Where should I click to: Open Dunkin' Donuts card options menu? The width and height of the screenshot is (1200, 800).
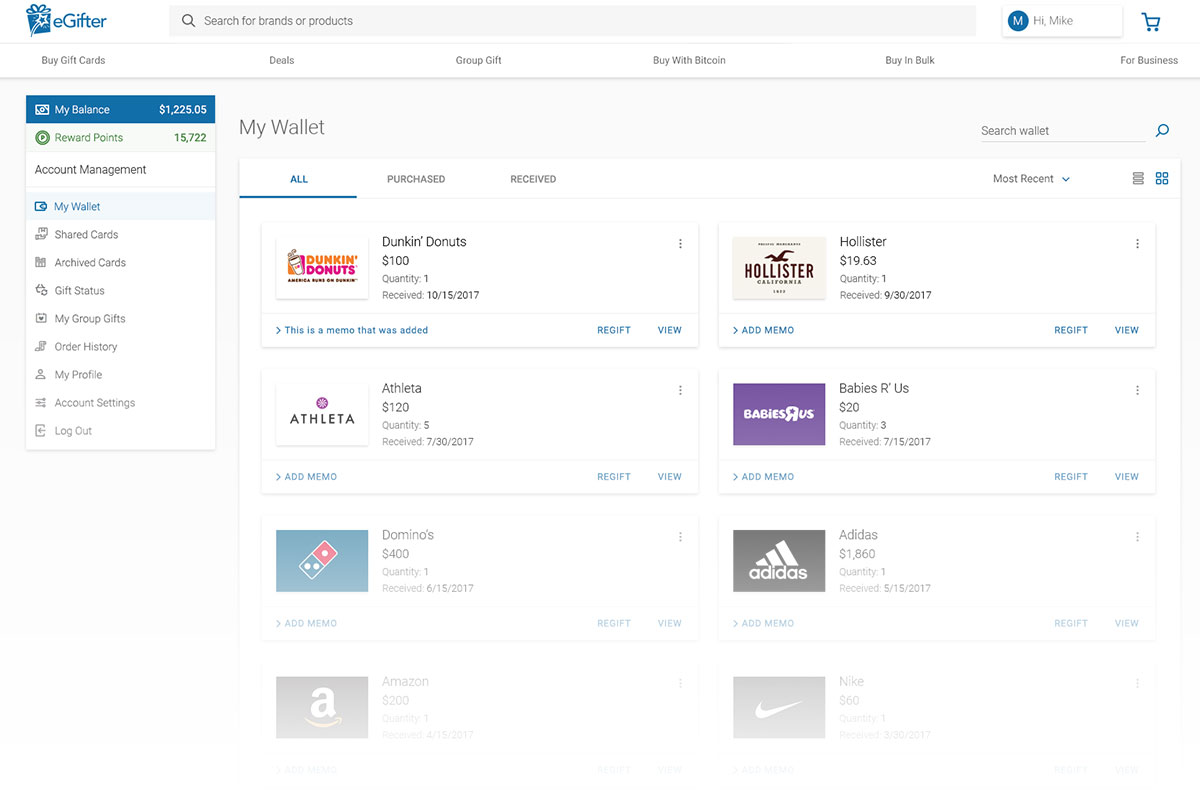pyautogui.click(x=680, y=244)
